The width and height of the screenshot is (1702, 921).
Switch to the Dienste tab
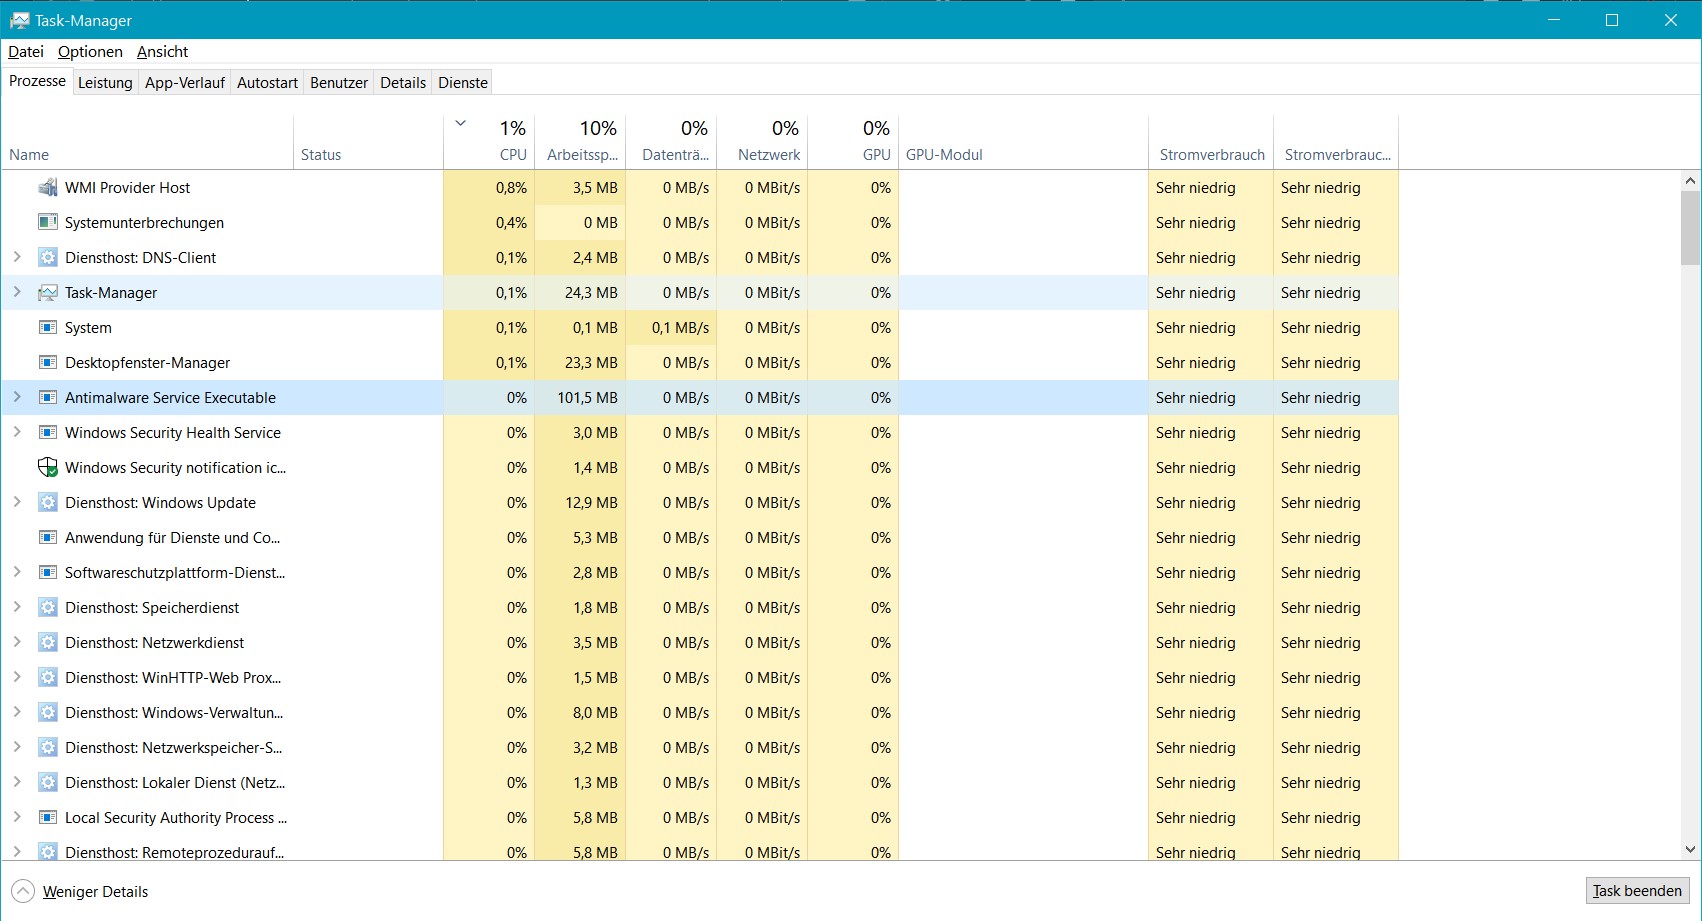click(463, 83)
